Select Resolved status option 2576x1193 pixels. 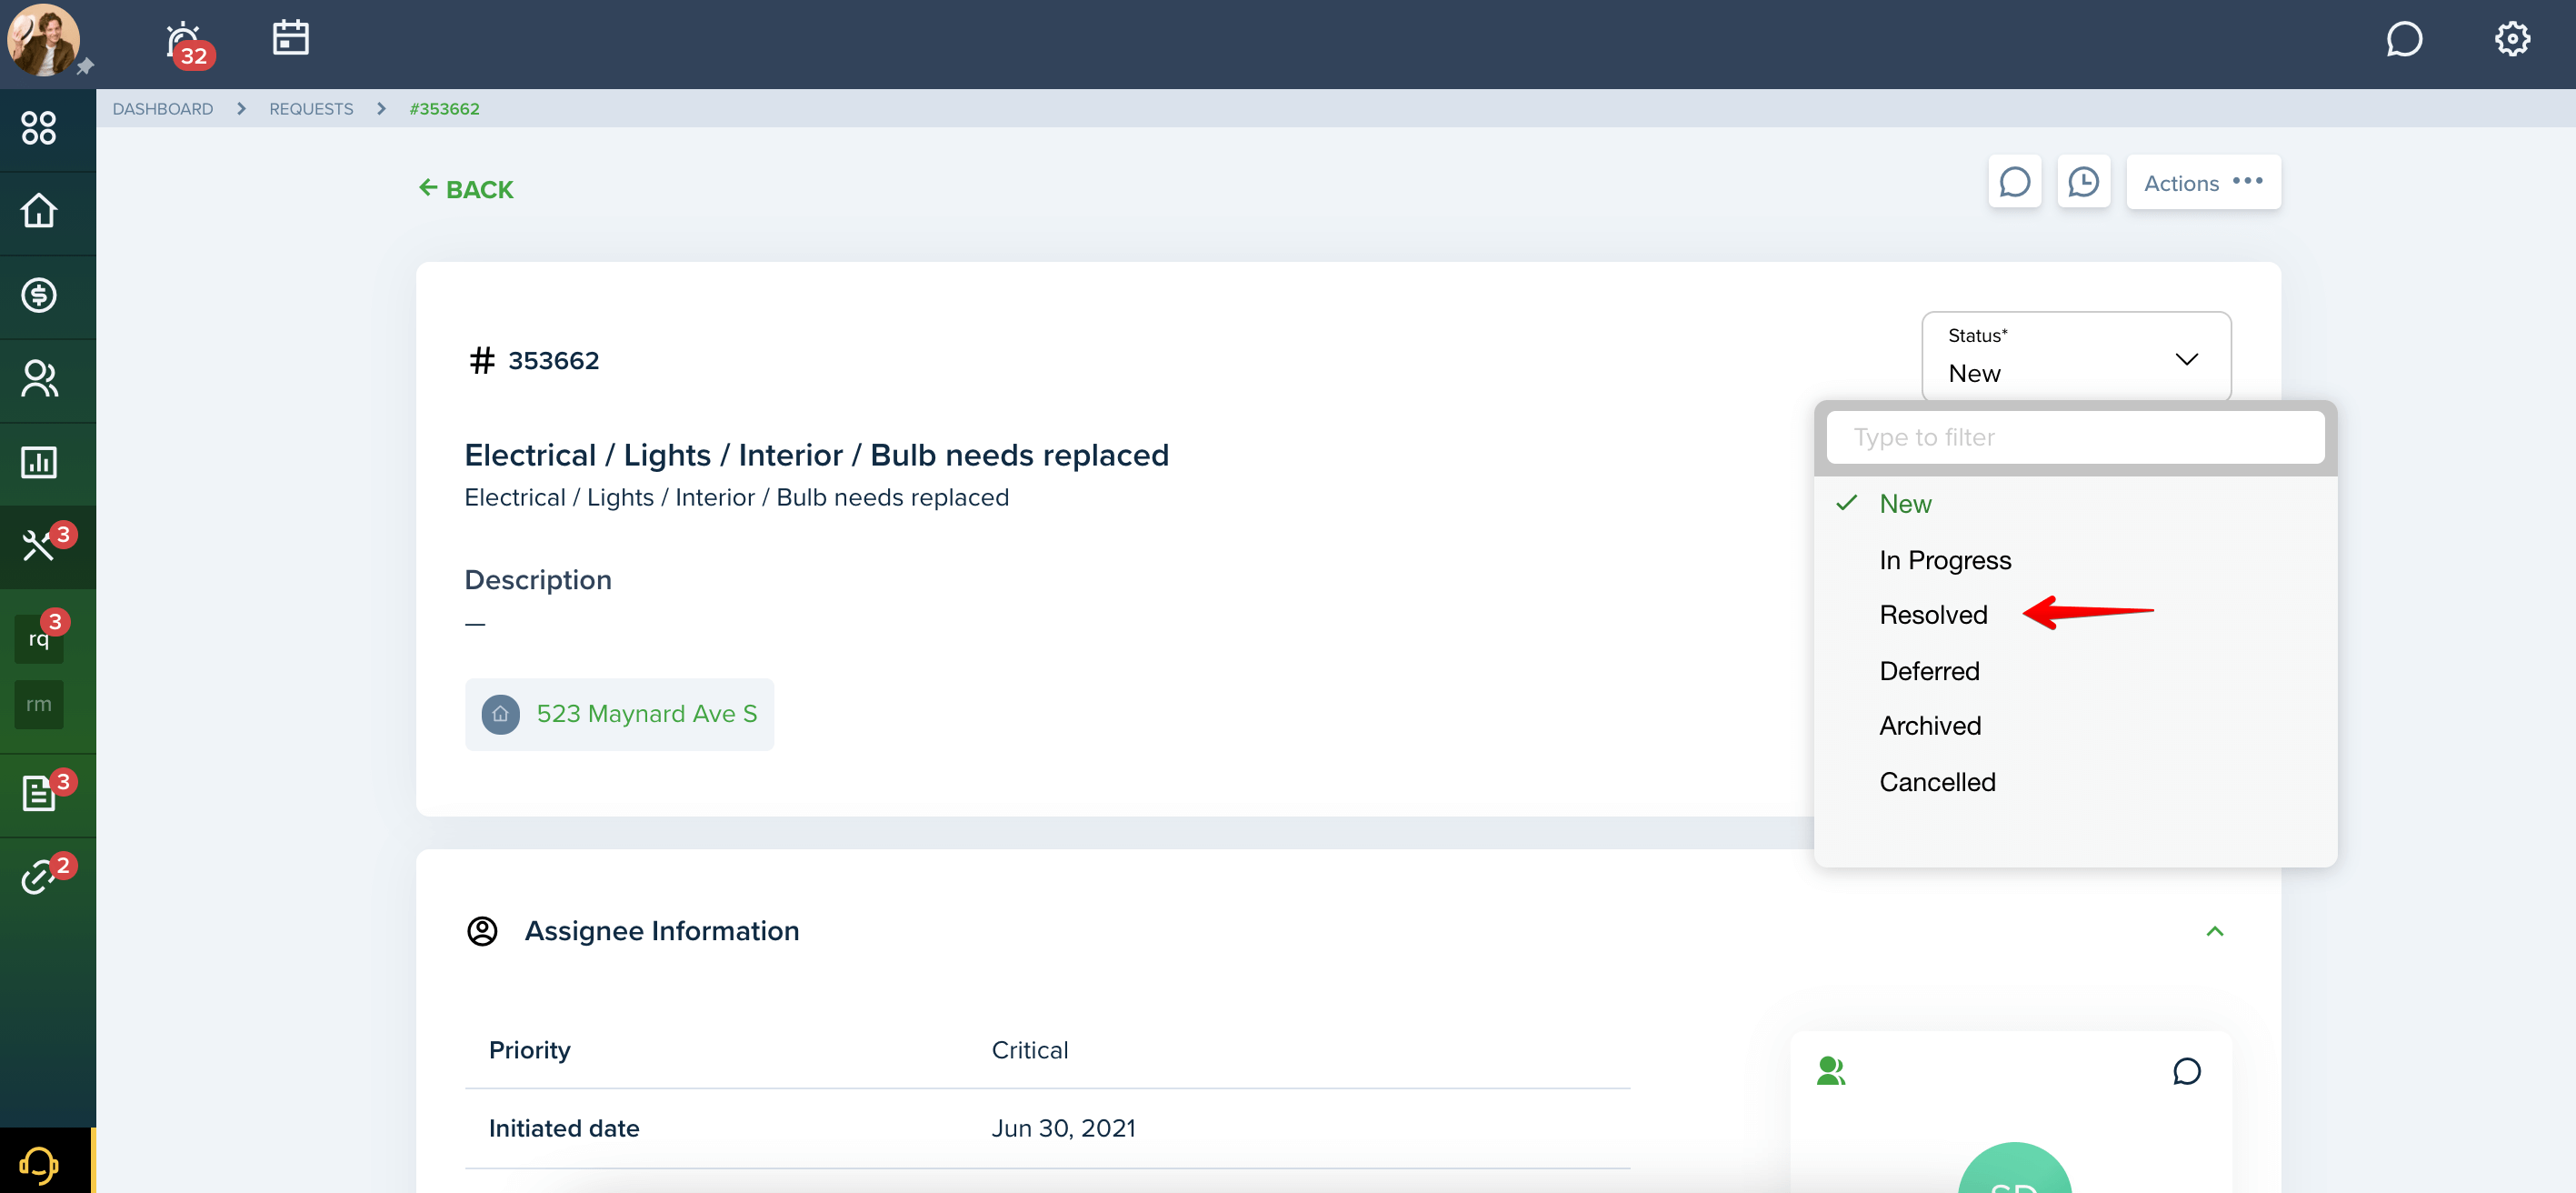click(x=1932, y=615)
